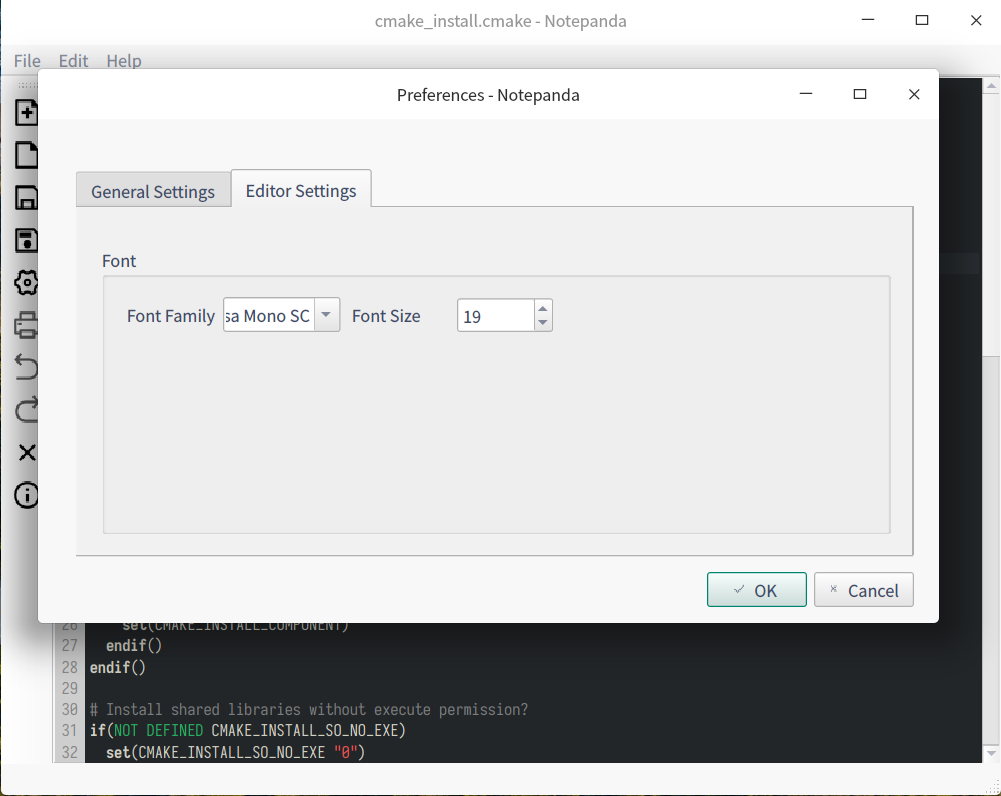Viewport: 1001px width, 796px height.
Task: Open Preferences via the gear icon
Action: tap(26, 283)
